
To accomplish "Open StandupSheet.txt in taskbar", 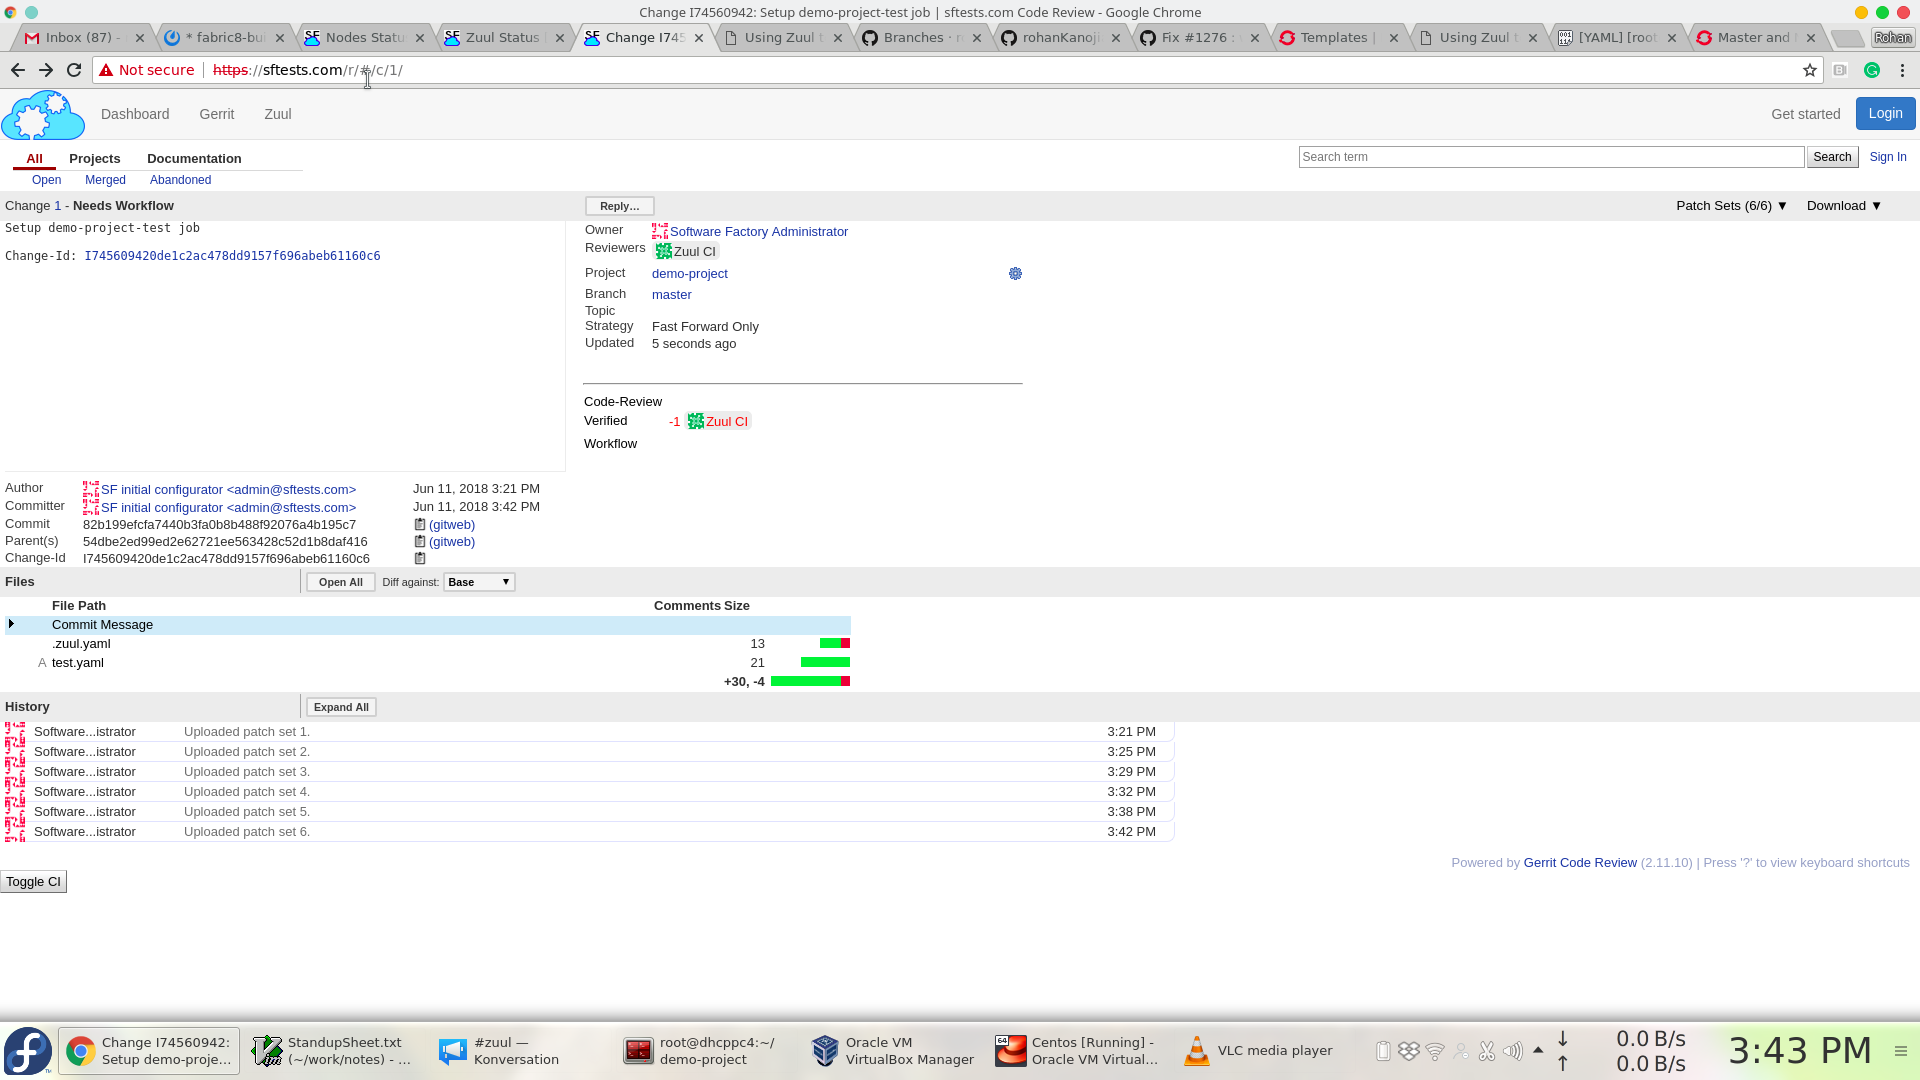I will (x=332, y=1051).
